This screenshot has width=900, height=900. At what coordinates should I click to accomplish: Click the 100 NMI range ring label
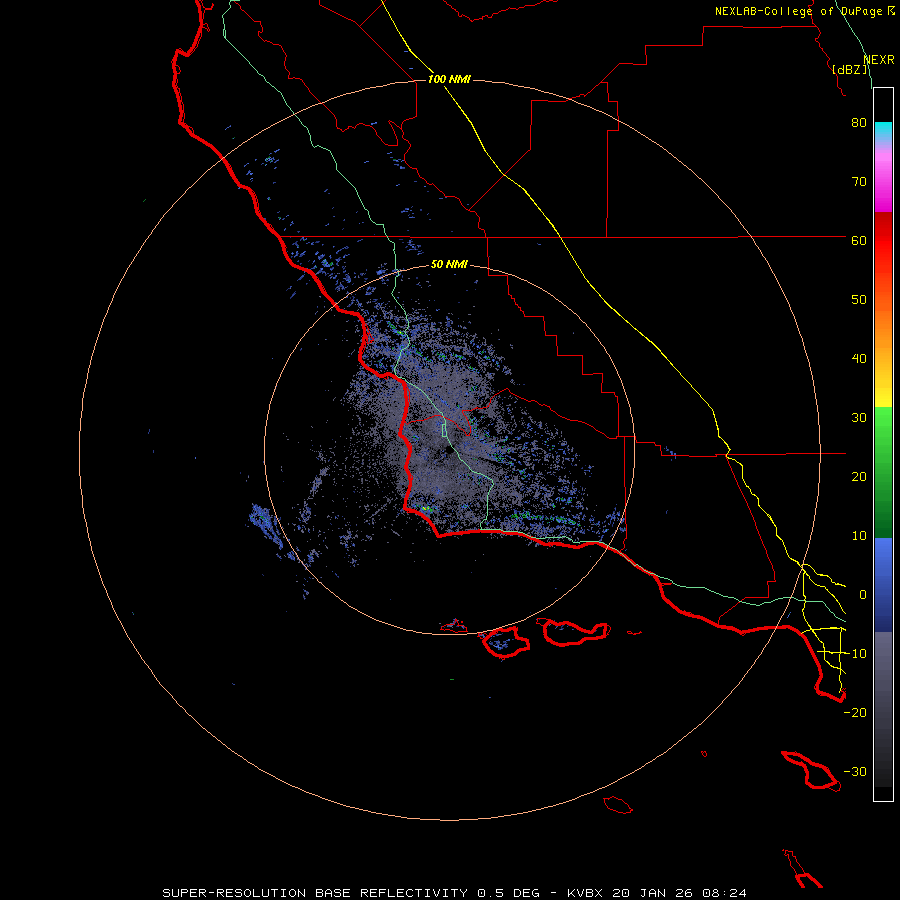pos(449,79)
